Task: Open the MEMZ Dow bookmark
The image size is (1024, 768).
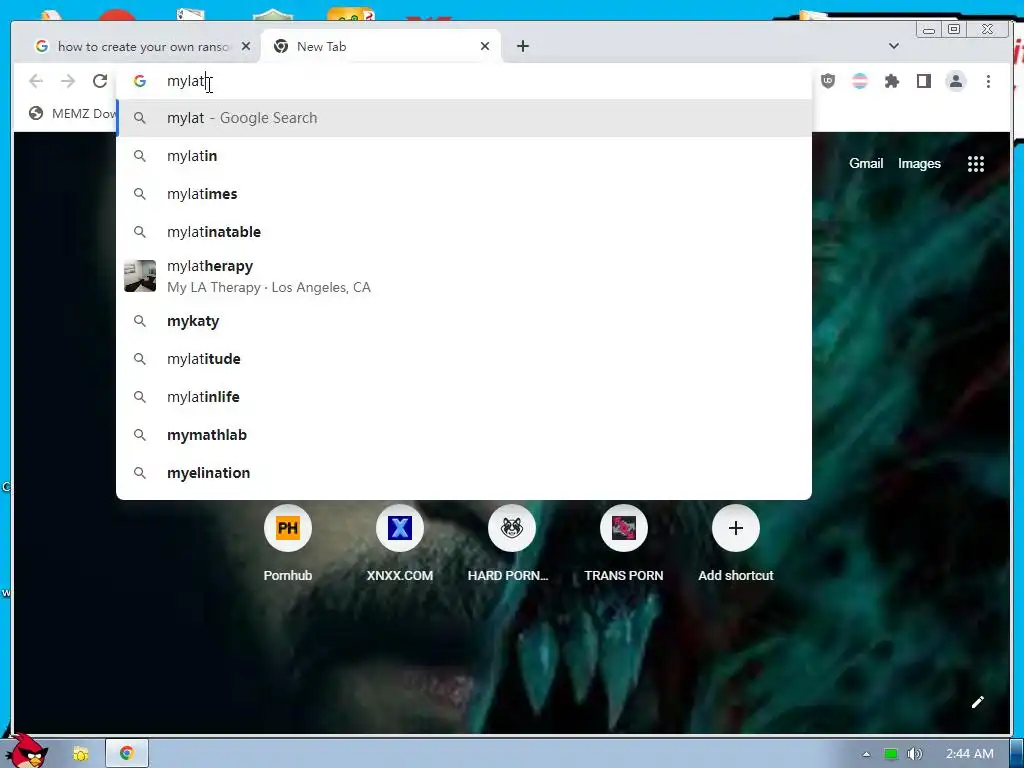Action: coord(72,114)
